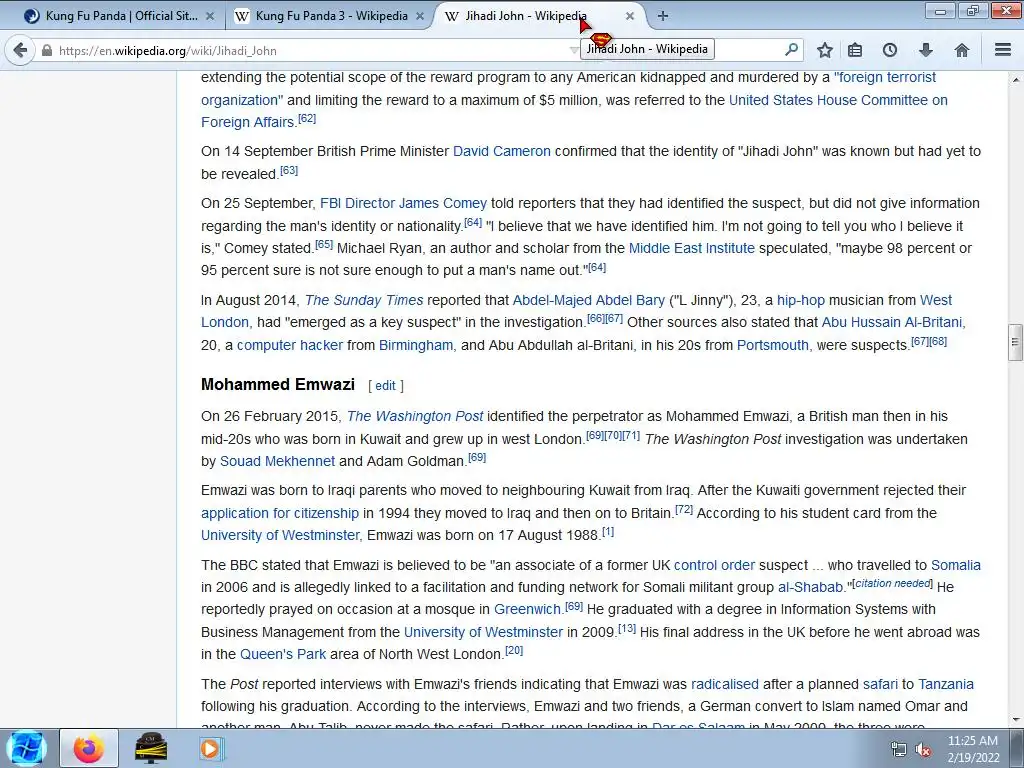Screen dimensions: 1024x768
Task: Open the "foreign terrorist" link
Action: 885,78
